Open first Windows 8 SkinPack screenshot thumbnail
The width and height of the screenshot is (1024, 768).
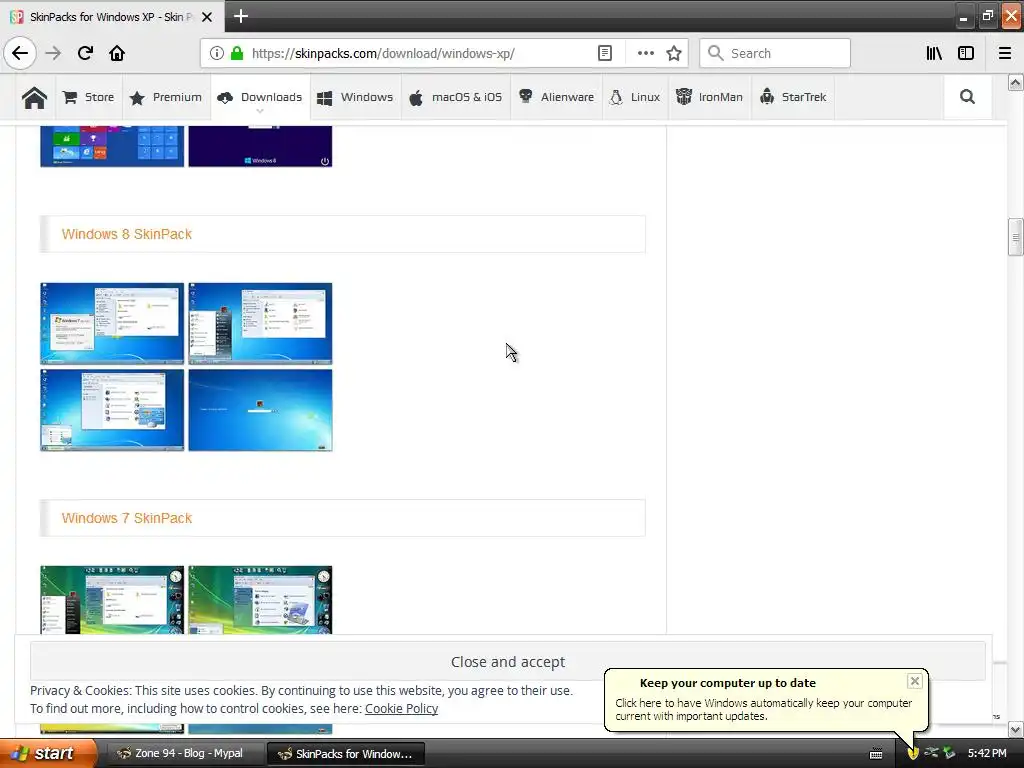[112, 323]
